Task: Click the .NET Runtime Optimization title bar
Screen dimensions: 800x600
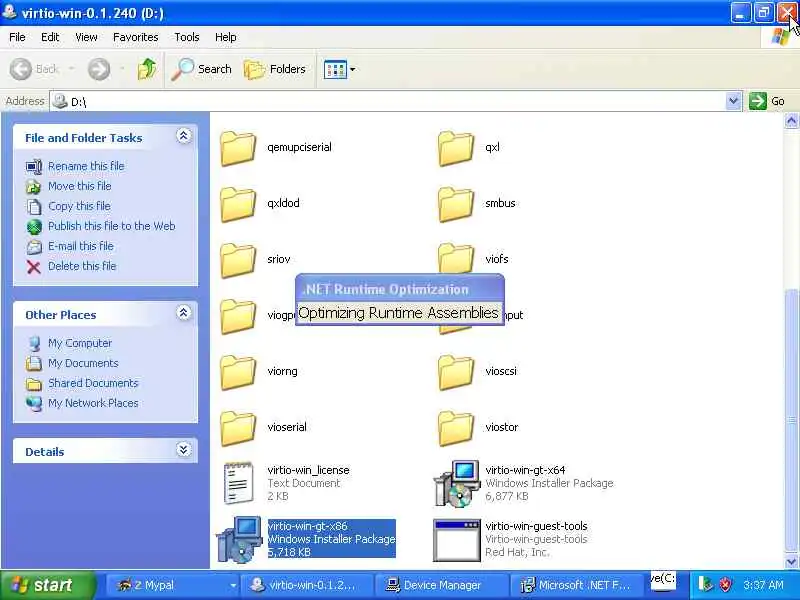Action: 399,289
